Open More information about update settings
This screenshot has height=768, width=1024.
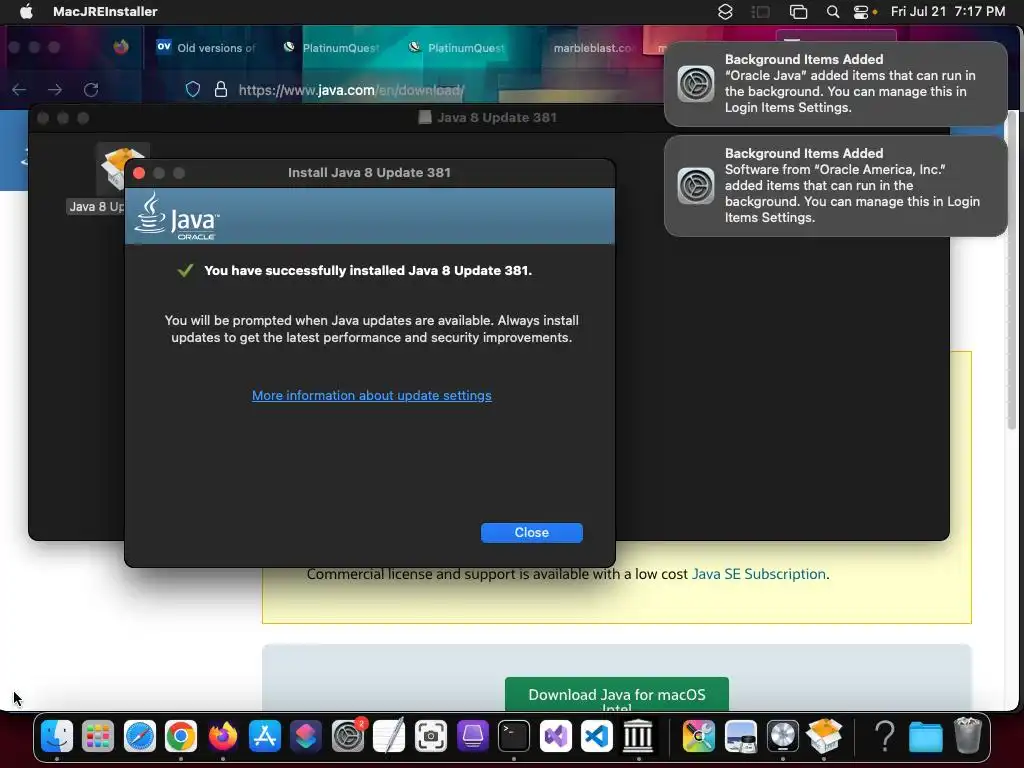(x=372, y=395)
